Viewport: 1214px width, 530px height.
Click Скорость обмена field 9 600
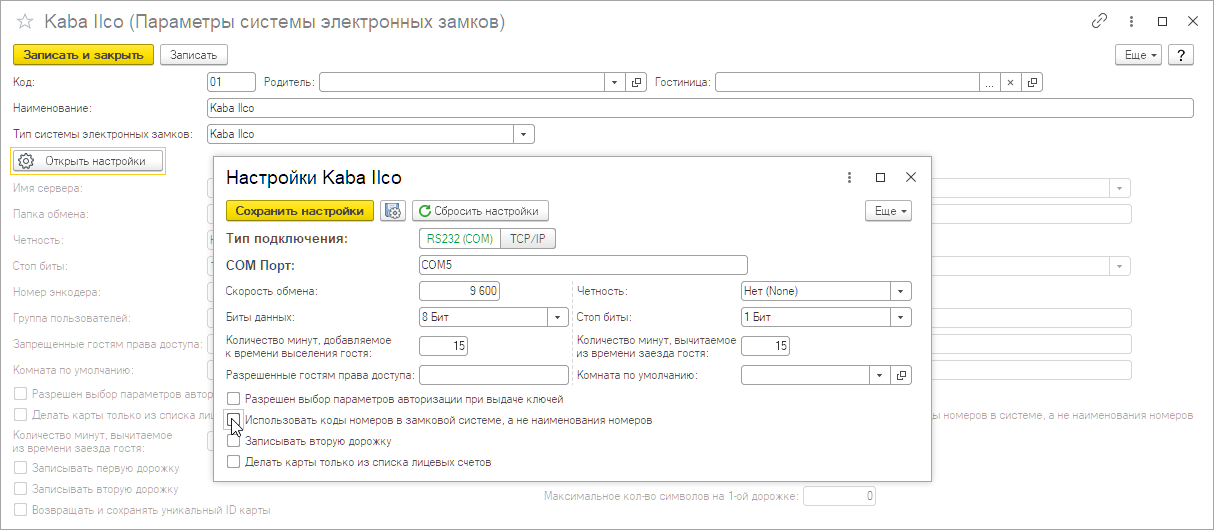click(x=459, y=291)
